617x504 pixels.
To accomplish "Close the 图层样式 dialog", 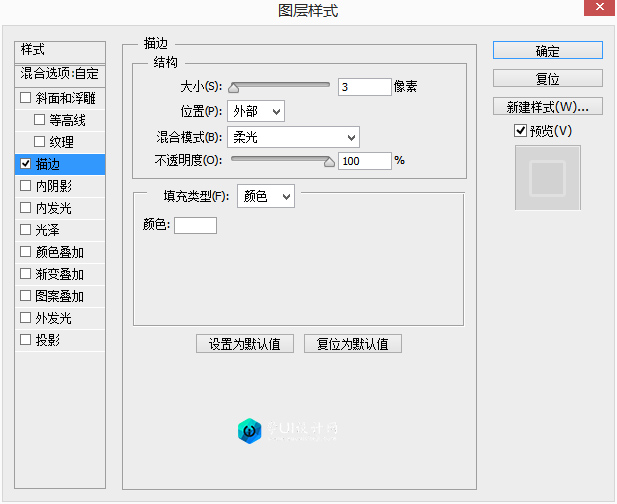I will point(599,7).
